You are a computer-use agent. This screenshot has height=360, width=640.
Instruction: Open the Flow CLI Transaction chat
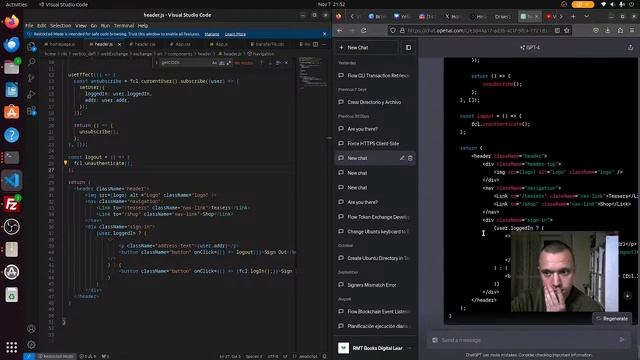click(375, 76)
